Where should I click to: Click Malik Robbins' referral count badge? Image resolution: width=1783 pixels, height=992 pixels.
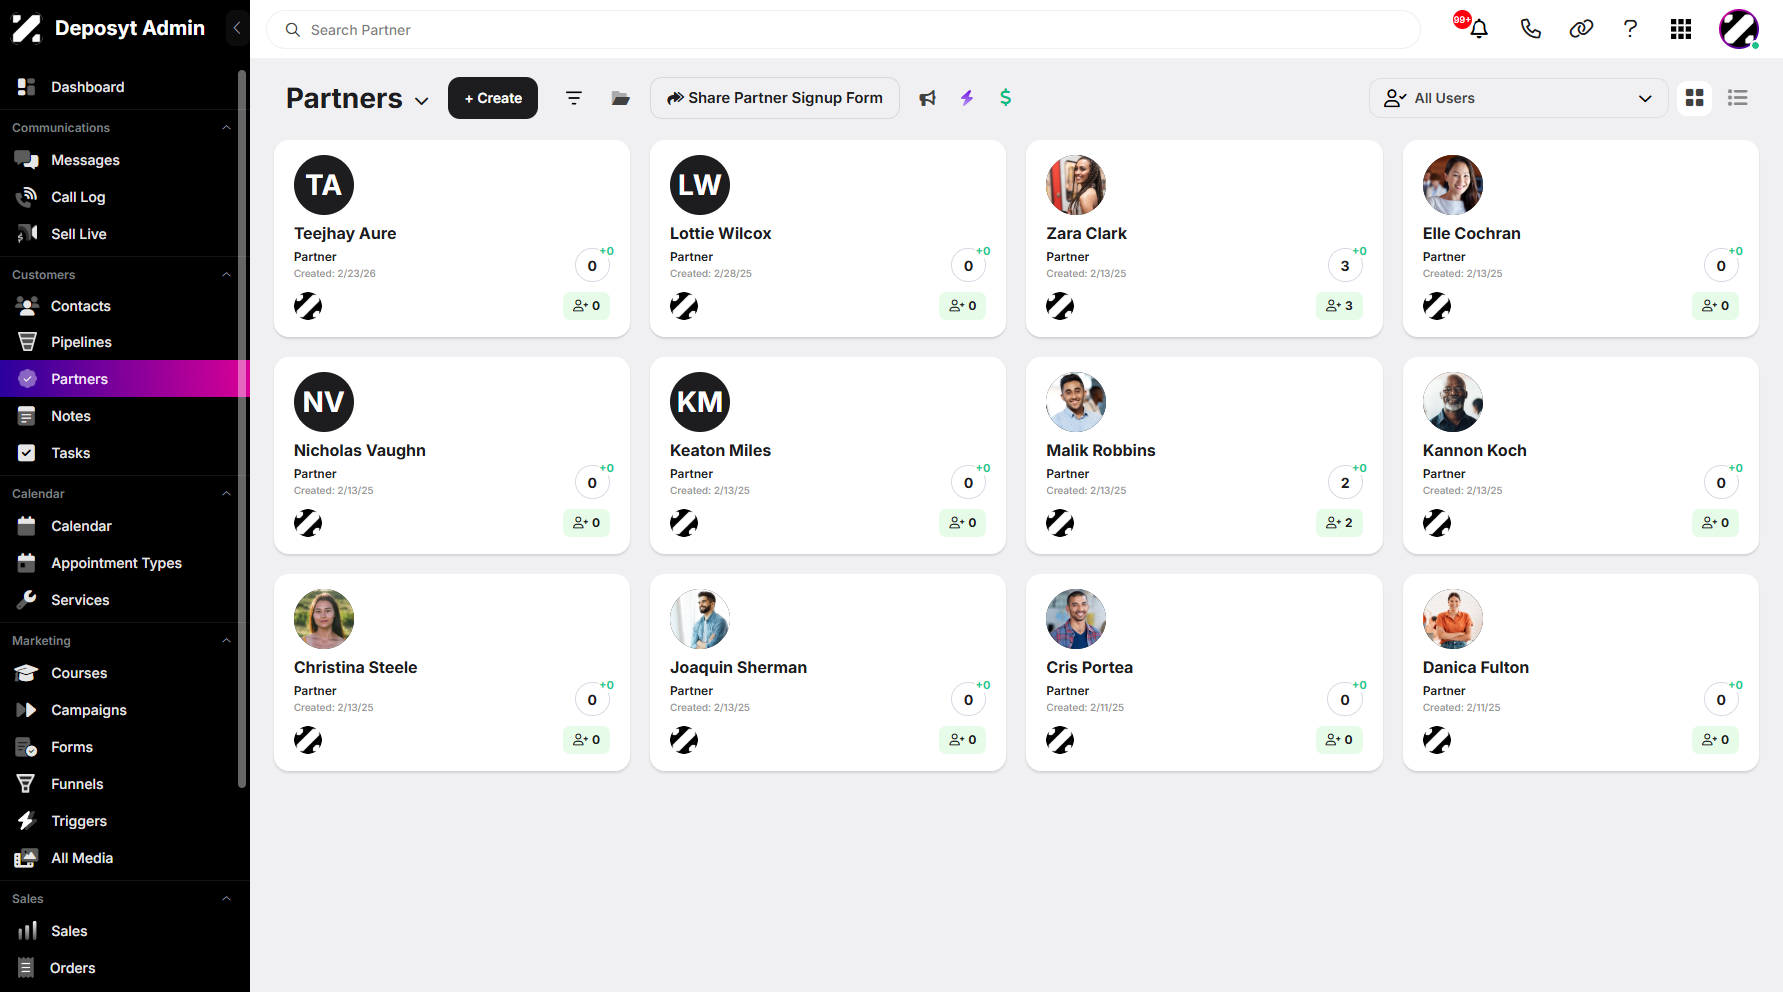point(1339,523)
